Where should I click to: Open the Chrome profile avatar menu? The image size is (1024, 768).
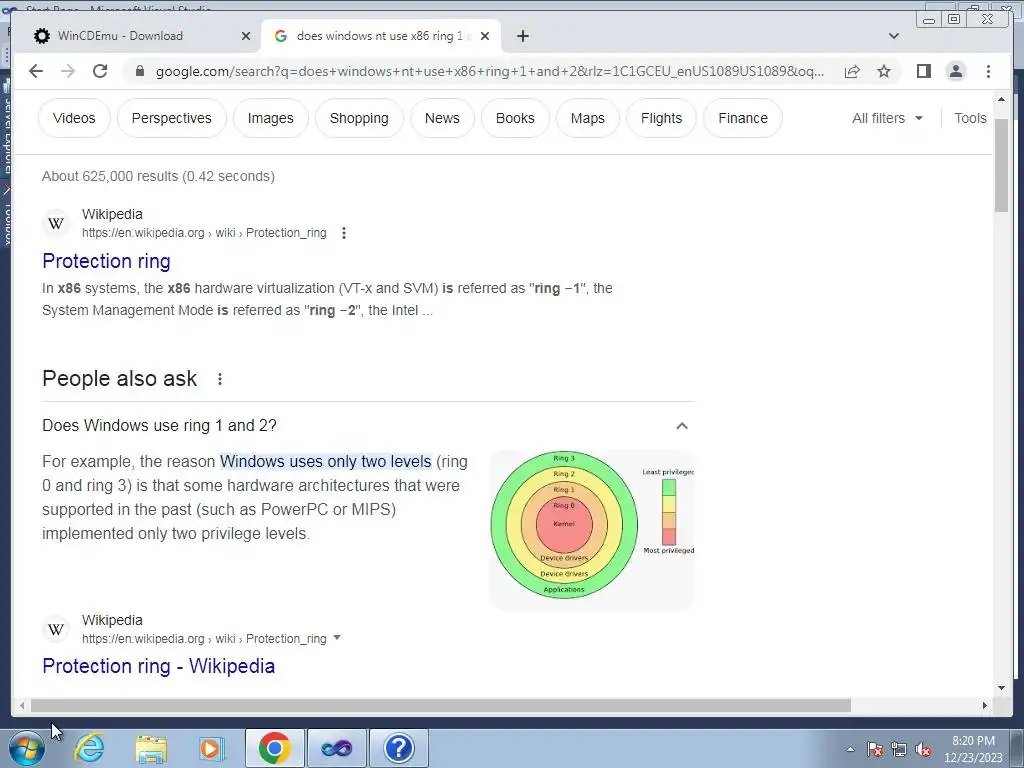pyautogui.click(x=955, y=71)
